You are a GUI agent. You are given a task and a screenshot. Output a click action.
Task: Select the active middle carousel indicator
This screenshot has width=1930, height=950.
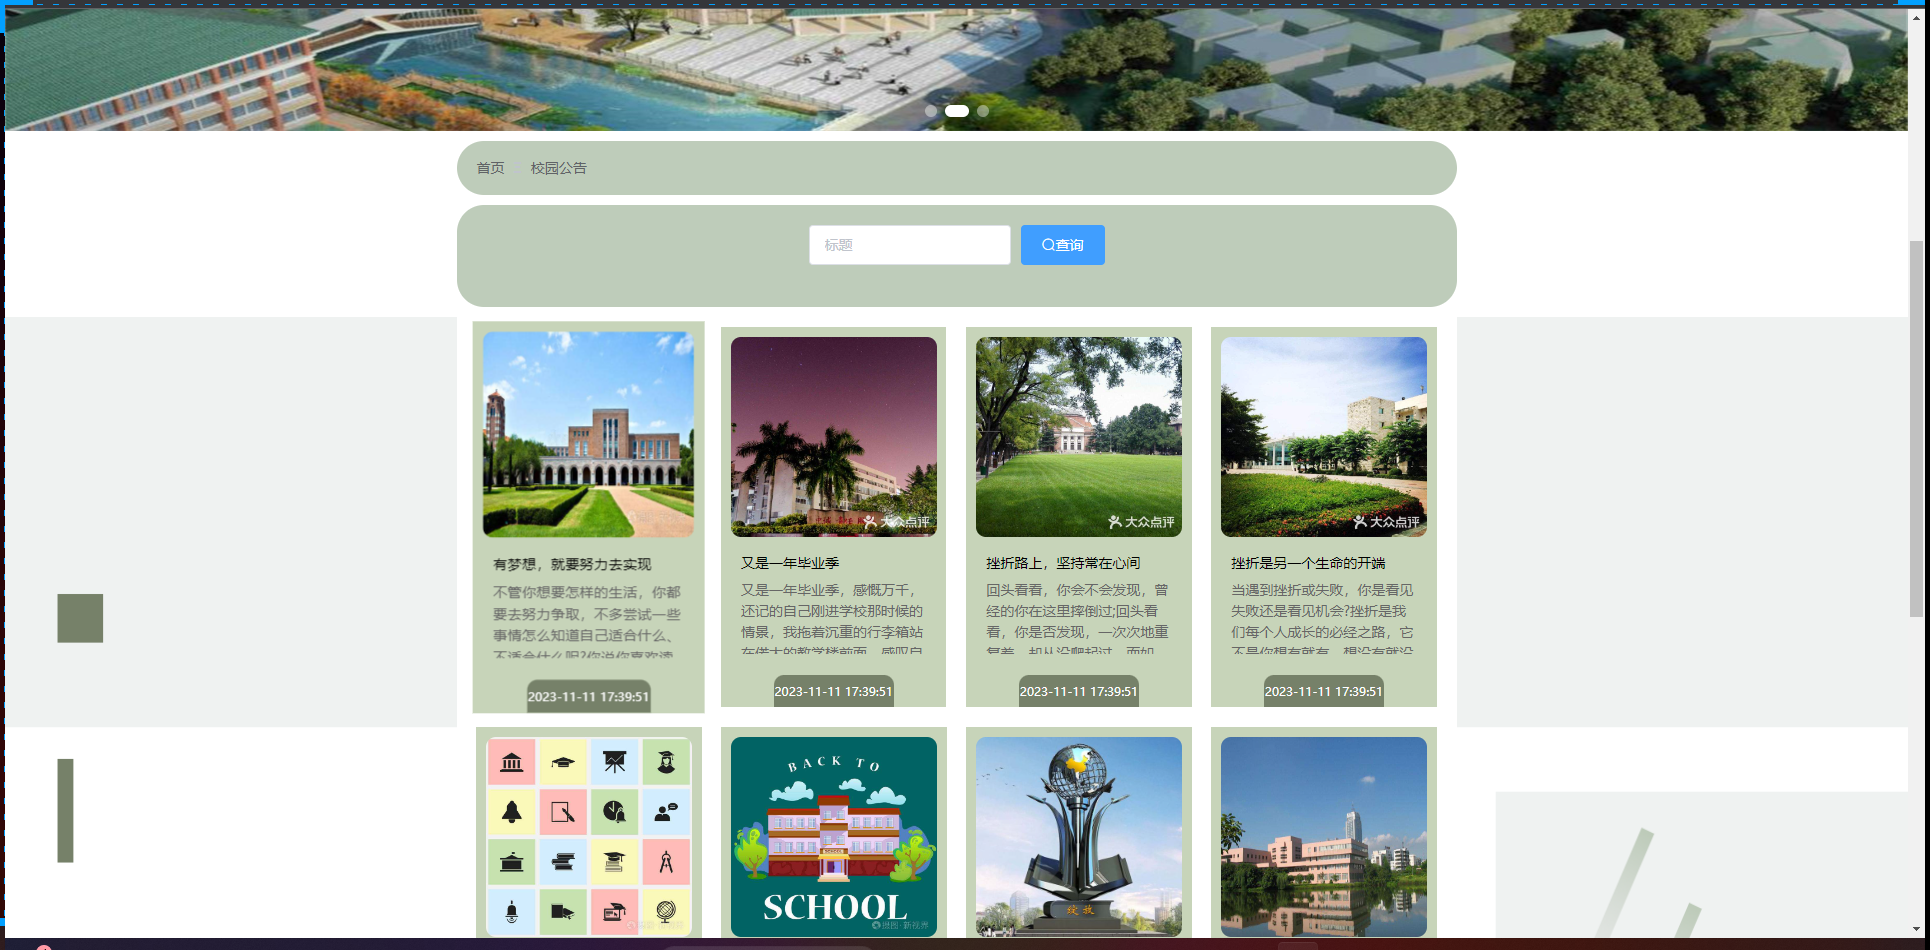click(957, 111)
